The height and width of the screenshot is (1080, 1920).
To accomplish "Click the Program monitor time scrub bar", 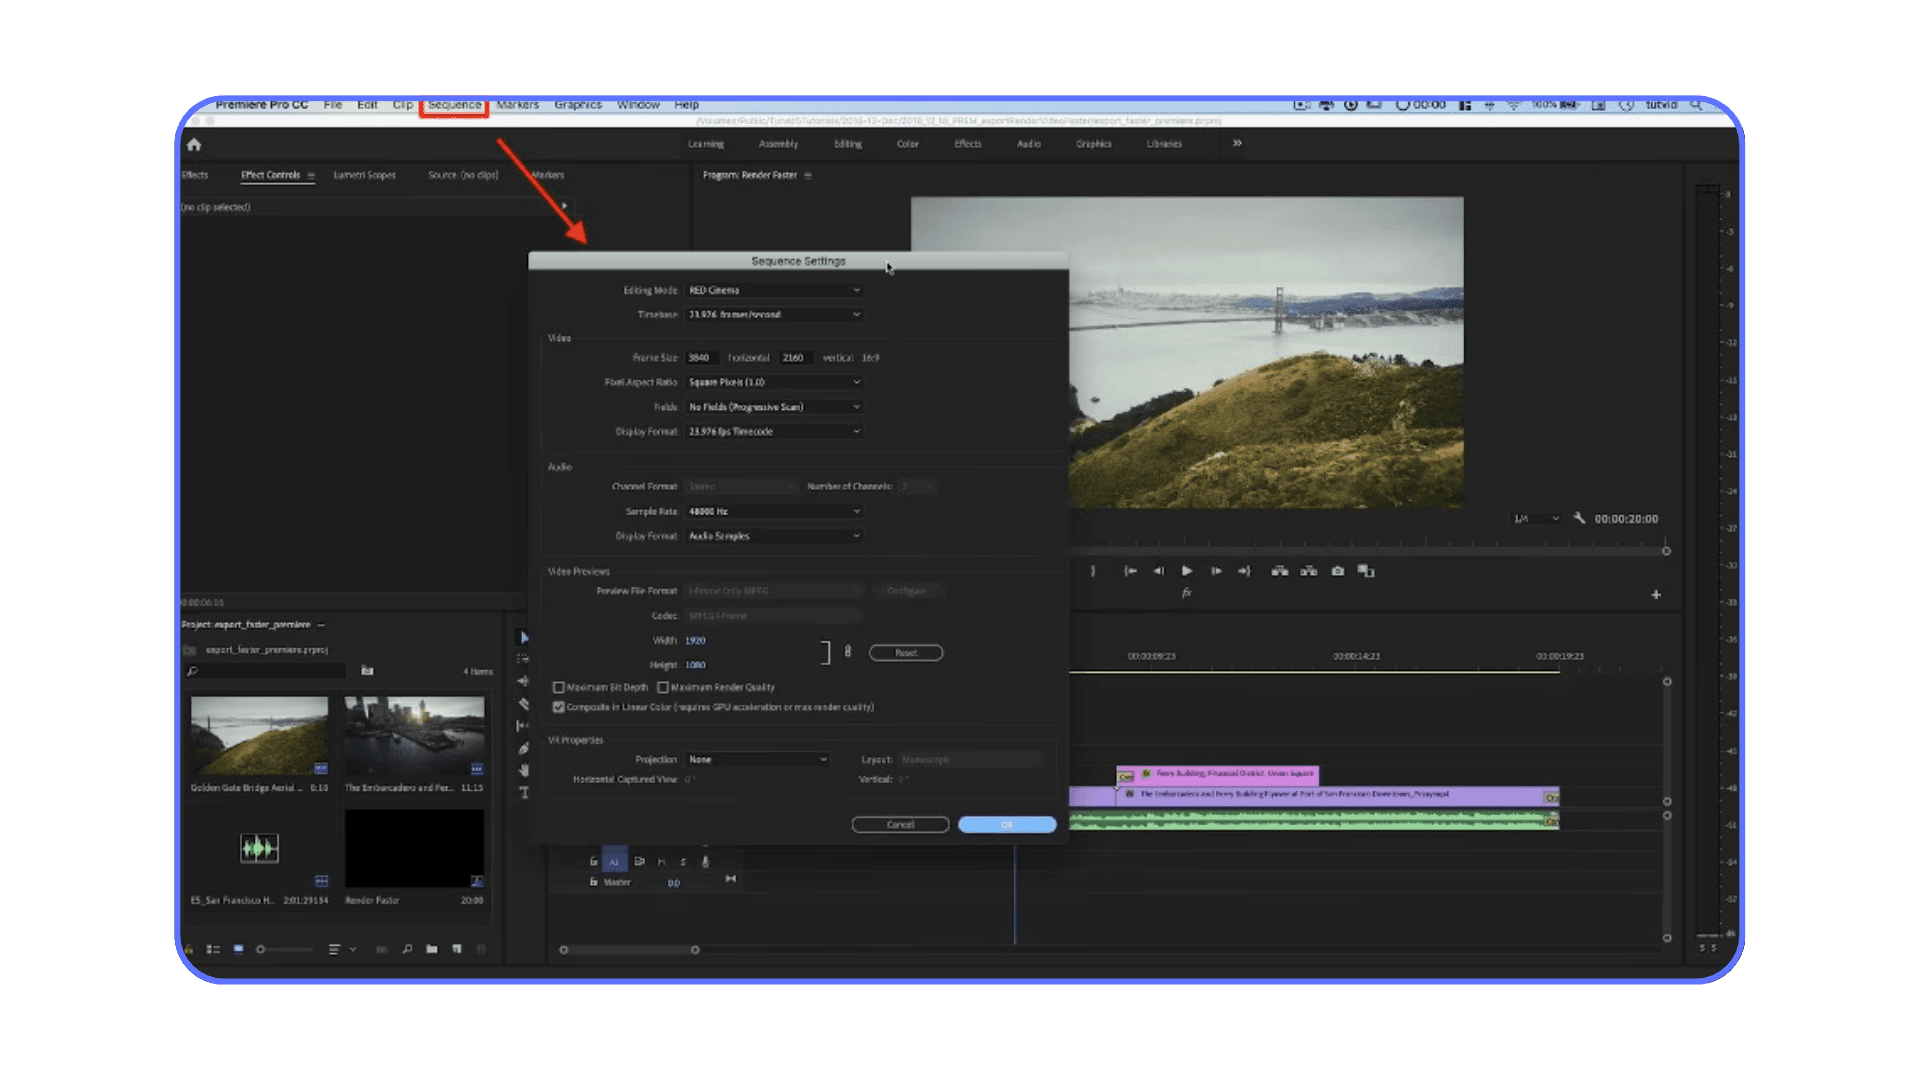I will click(x=1372, y=551).
